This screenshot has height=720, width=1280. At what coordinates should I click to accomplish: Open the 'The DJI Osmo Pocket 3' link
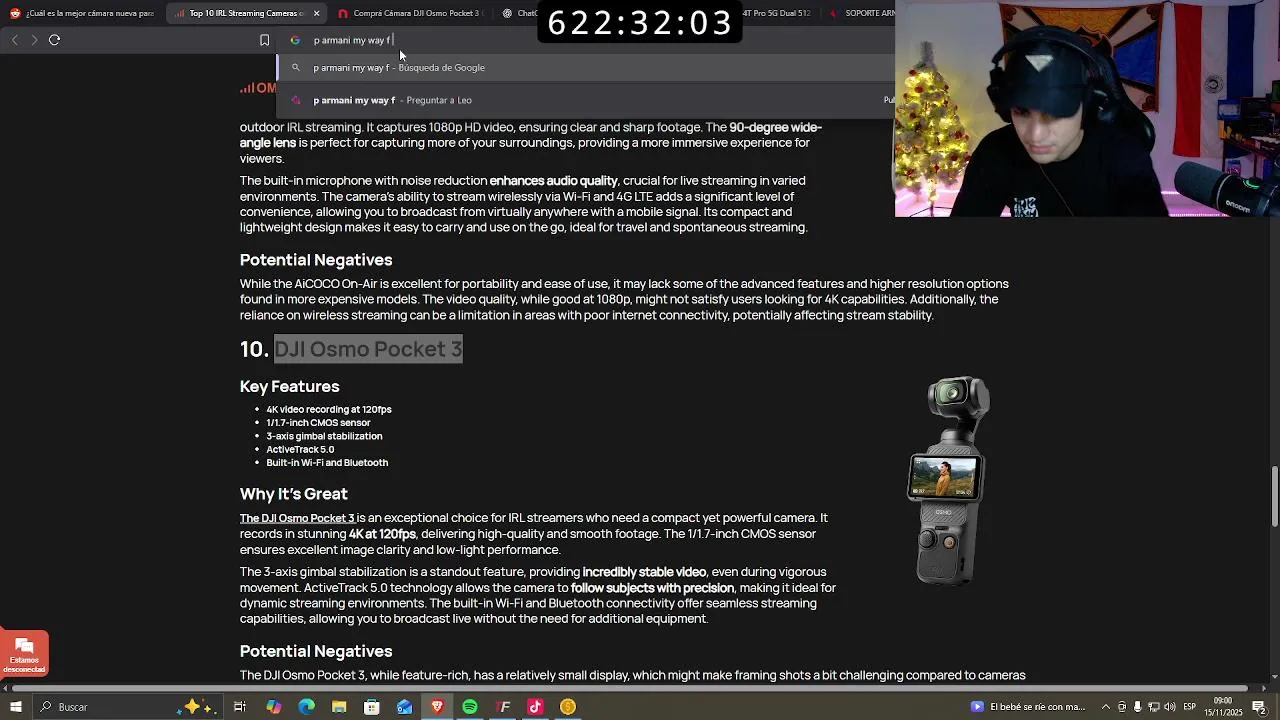coord(297,518)
